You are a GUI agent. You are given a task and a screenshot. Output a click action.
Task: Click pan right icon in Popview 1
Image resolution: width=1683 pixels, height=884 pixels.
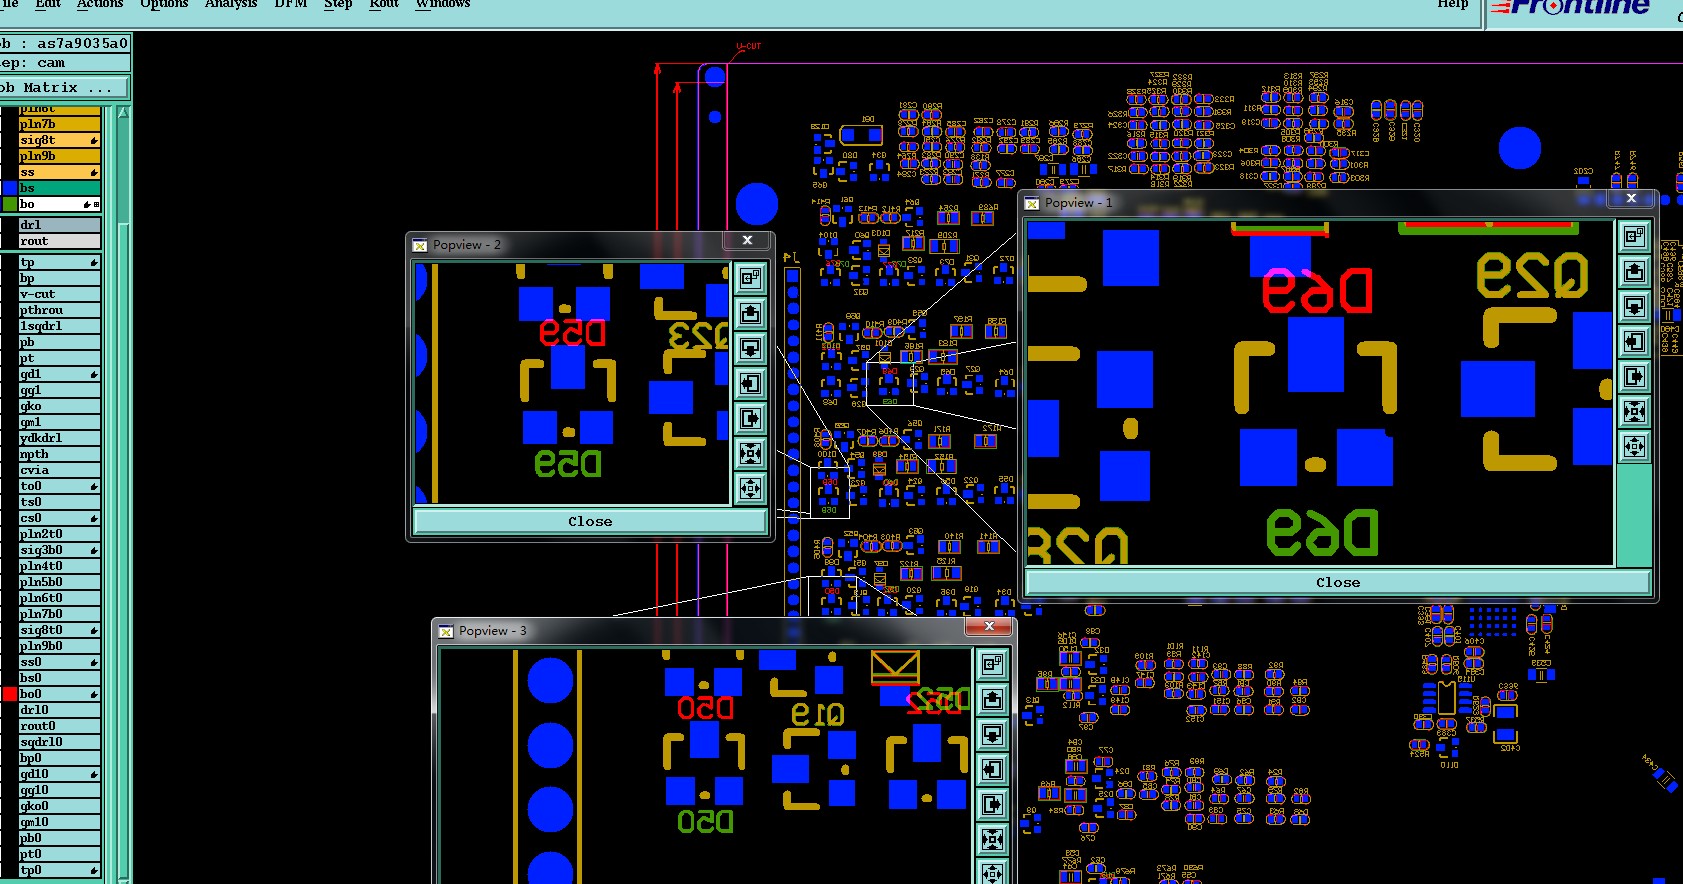pos(1634,376)
